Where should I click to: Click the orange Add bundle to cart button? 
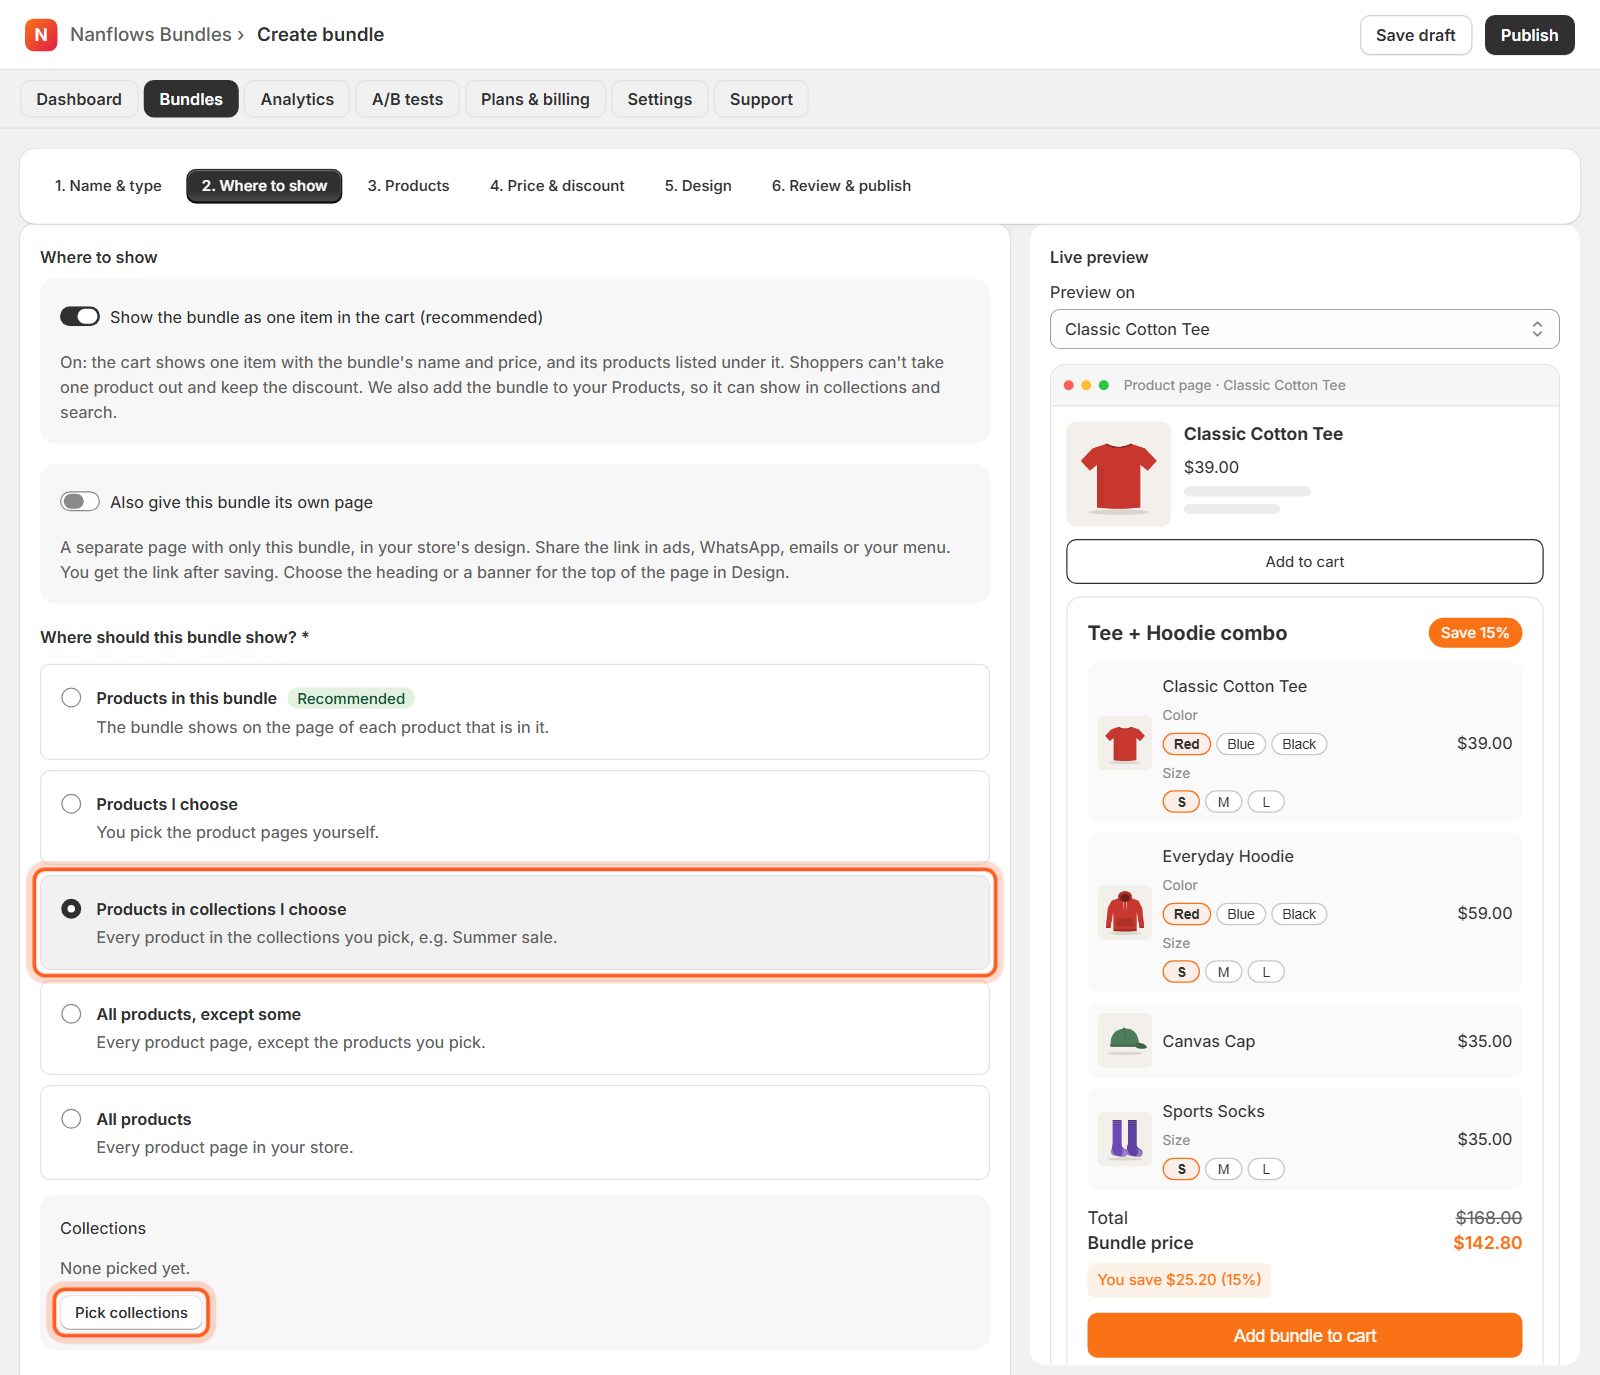(1304, 1335)
